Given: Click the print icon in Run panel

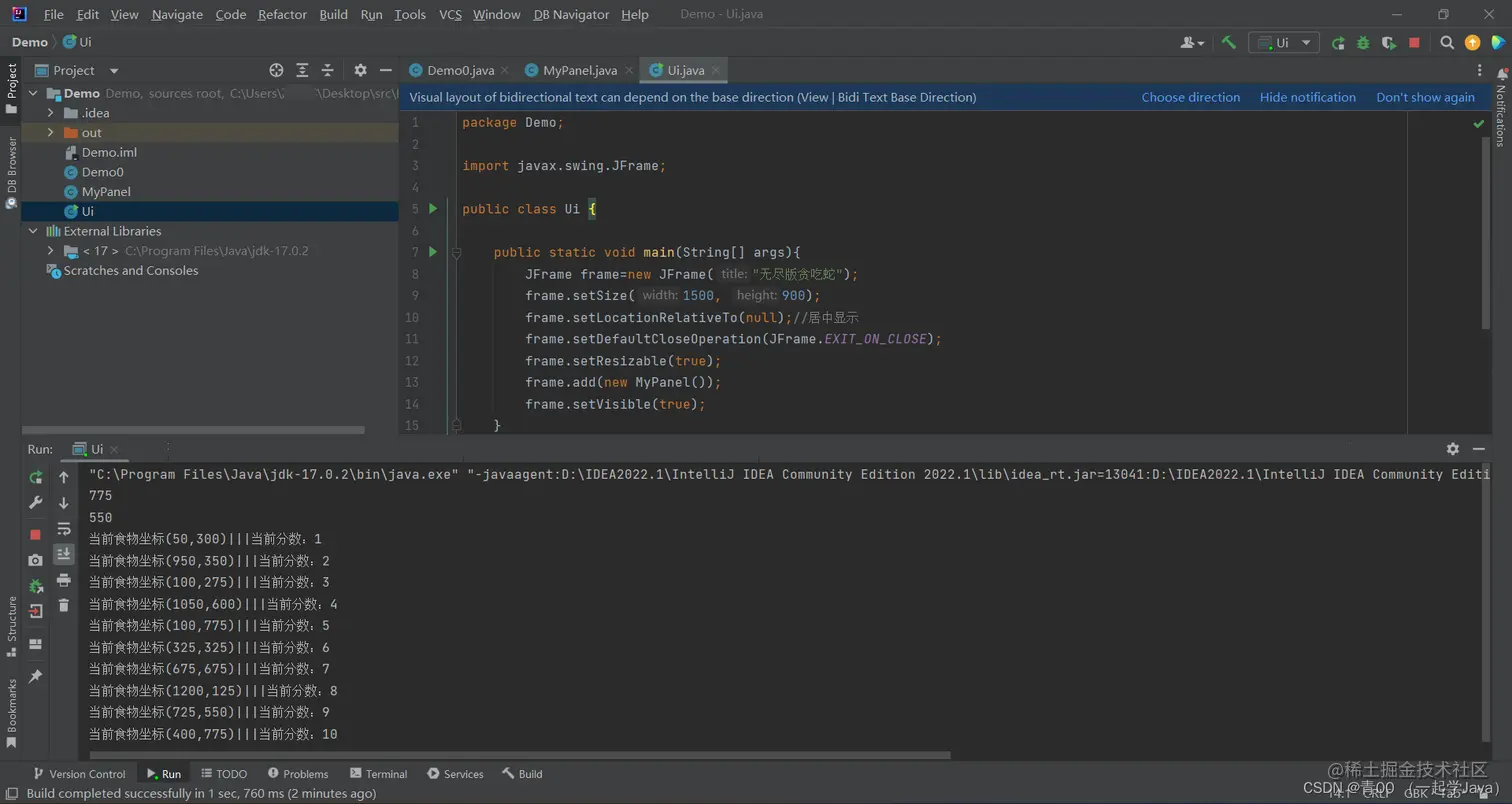Looking at the screenshot, I should pos(64,580).
